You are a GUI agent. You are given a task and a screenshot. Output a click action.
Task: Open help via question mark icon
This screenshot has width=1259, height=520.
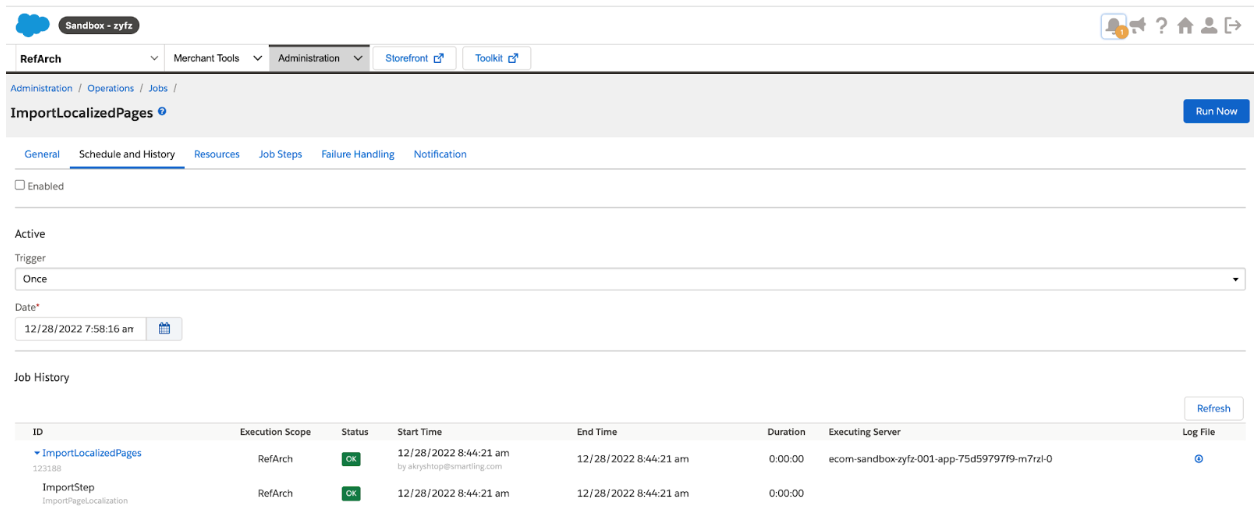[1162, 27]
